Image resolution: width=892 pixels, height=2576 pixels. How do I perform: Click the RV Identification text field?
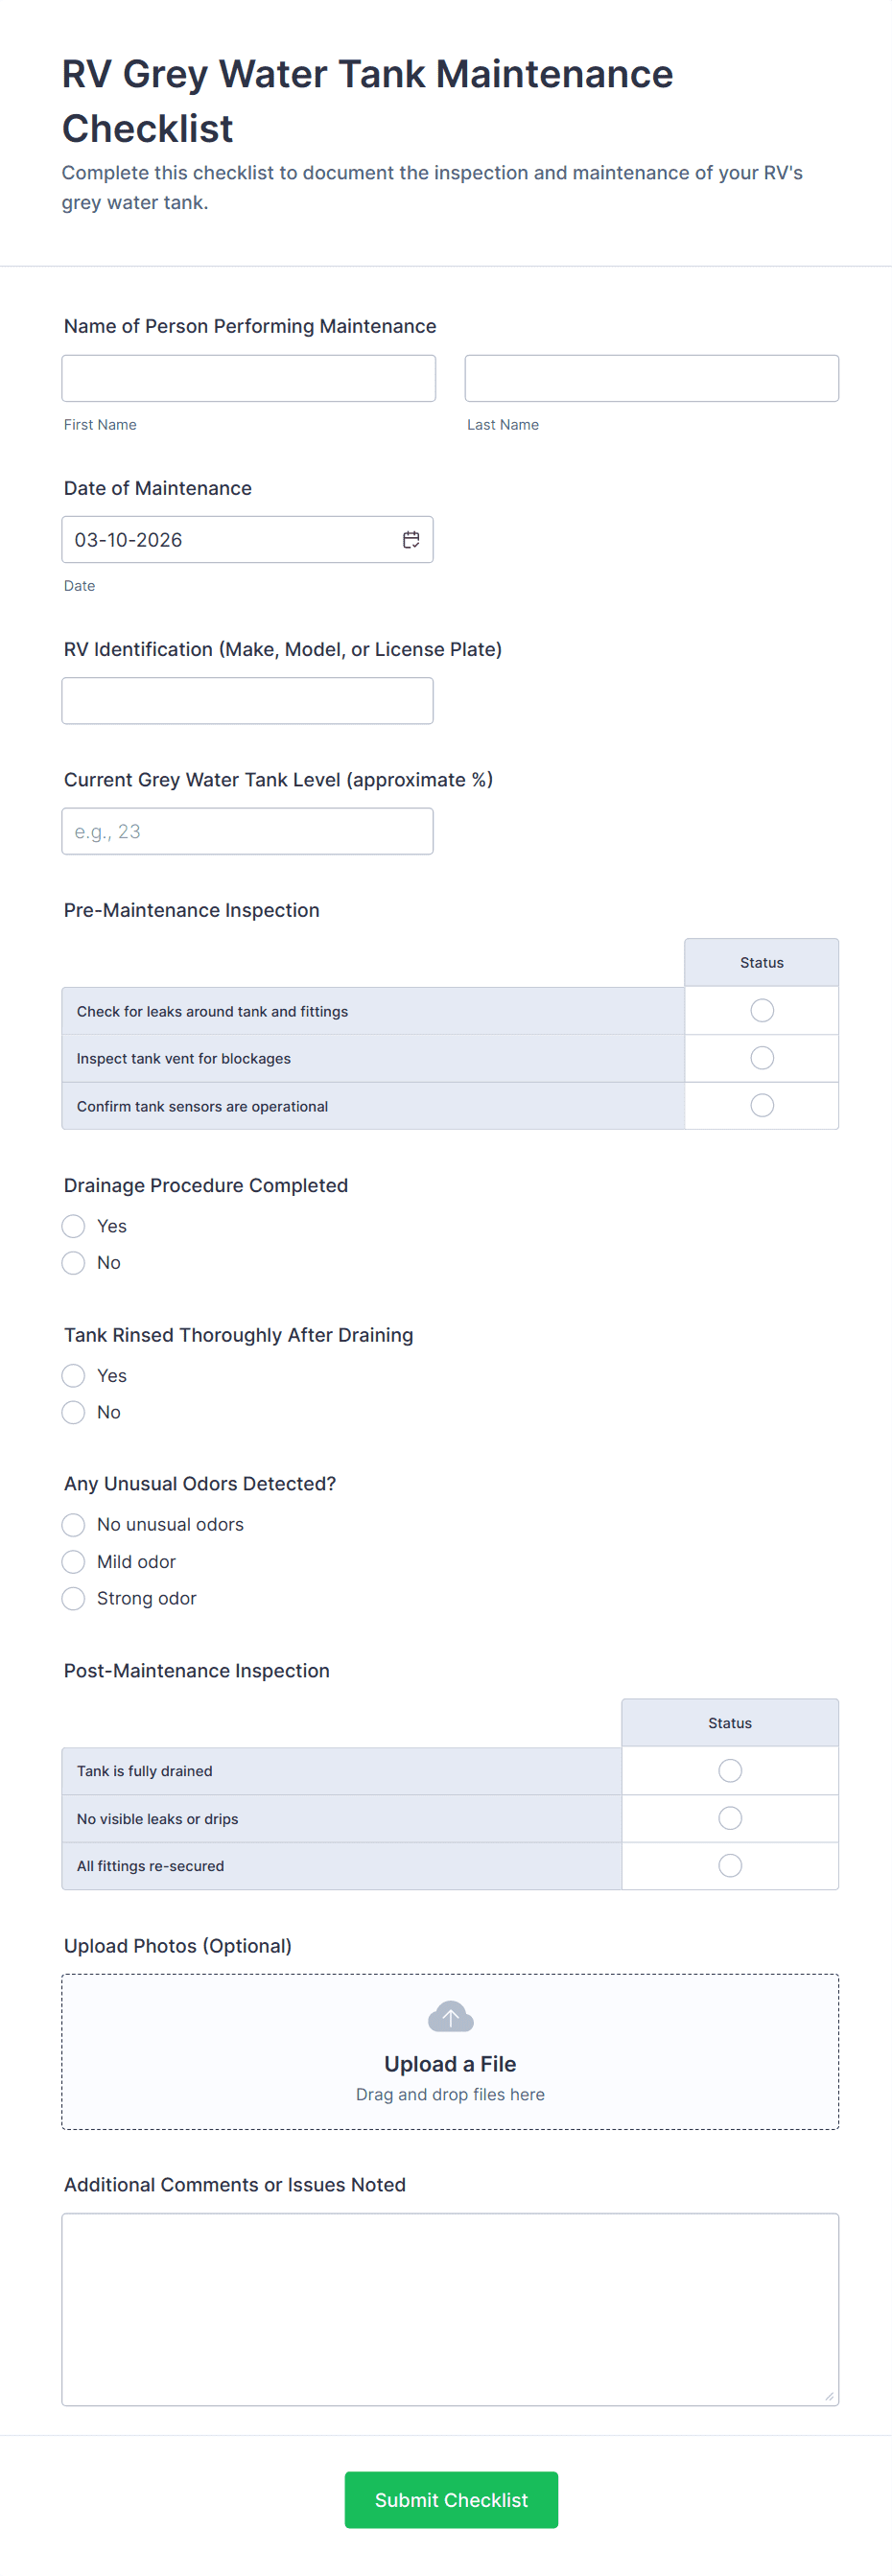click(x=248, y=701)
